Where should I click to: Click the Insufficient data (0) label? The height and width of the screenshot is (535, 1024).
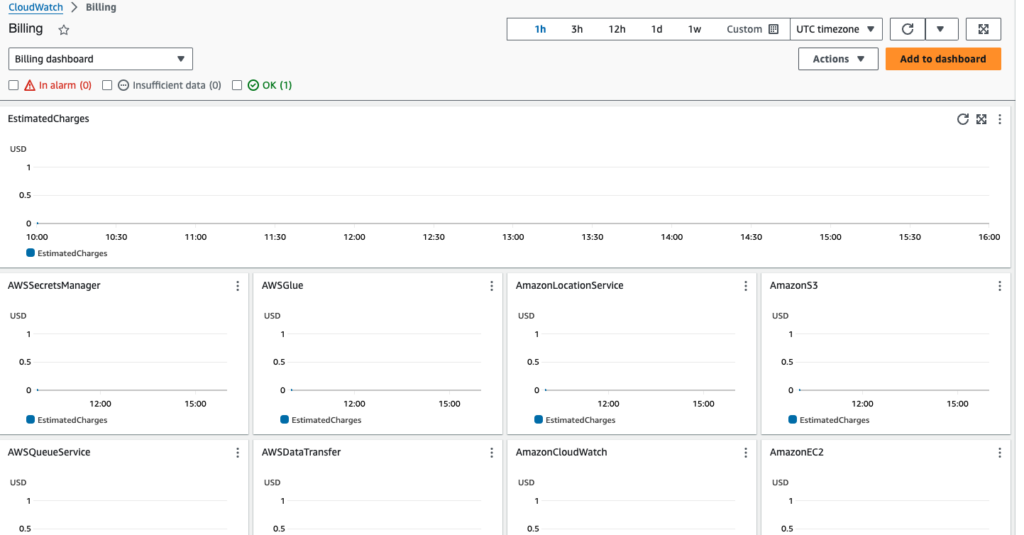(x=177, y=85)
